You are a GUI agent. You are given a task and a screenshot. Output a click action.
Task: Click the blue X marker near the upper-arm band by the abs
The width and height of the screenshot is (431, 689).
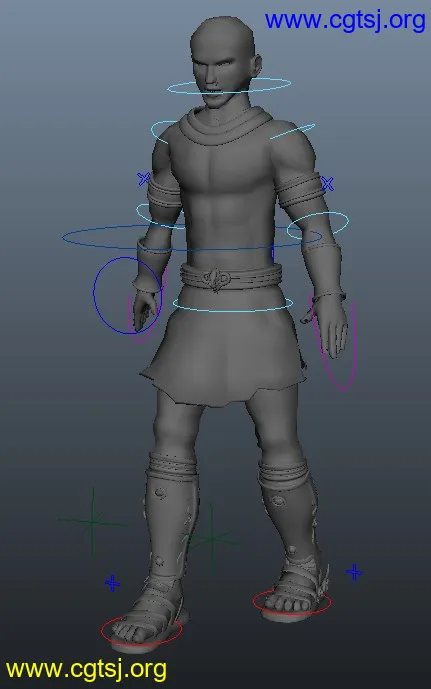point(143,179)
